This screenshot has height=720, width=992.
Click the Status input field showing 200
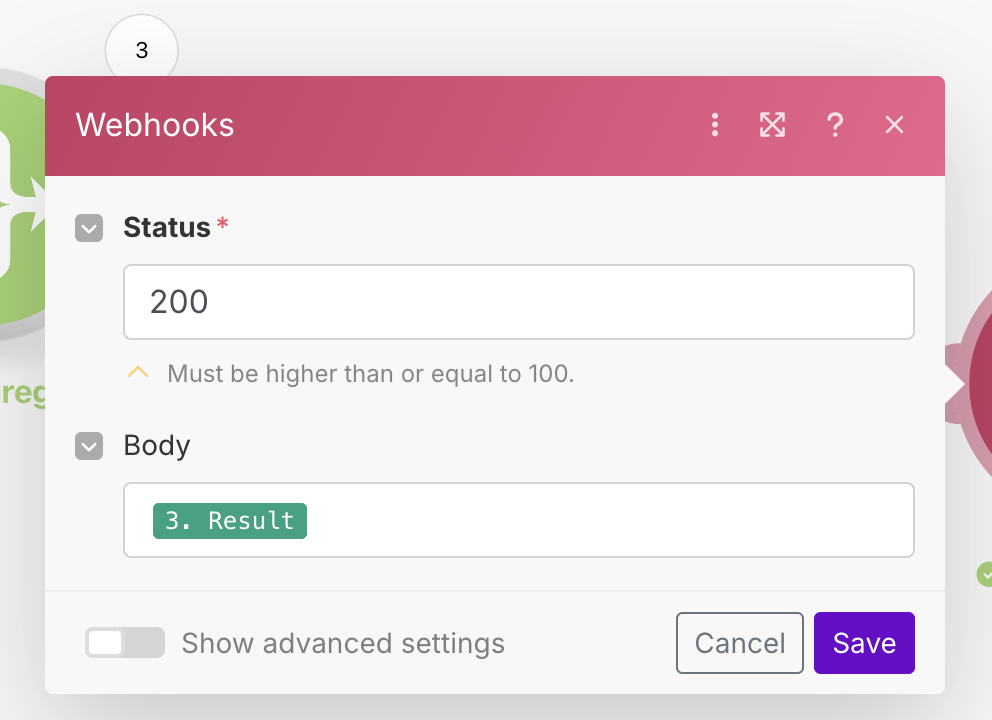tap(519, 302)
